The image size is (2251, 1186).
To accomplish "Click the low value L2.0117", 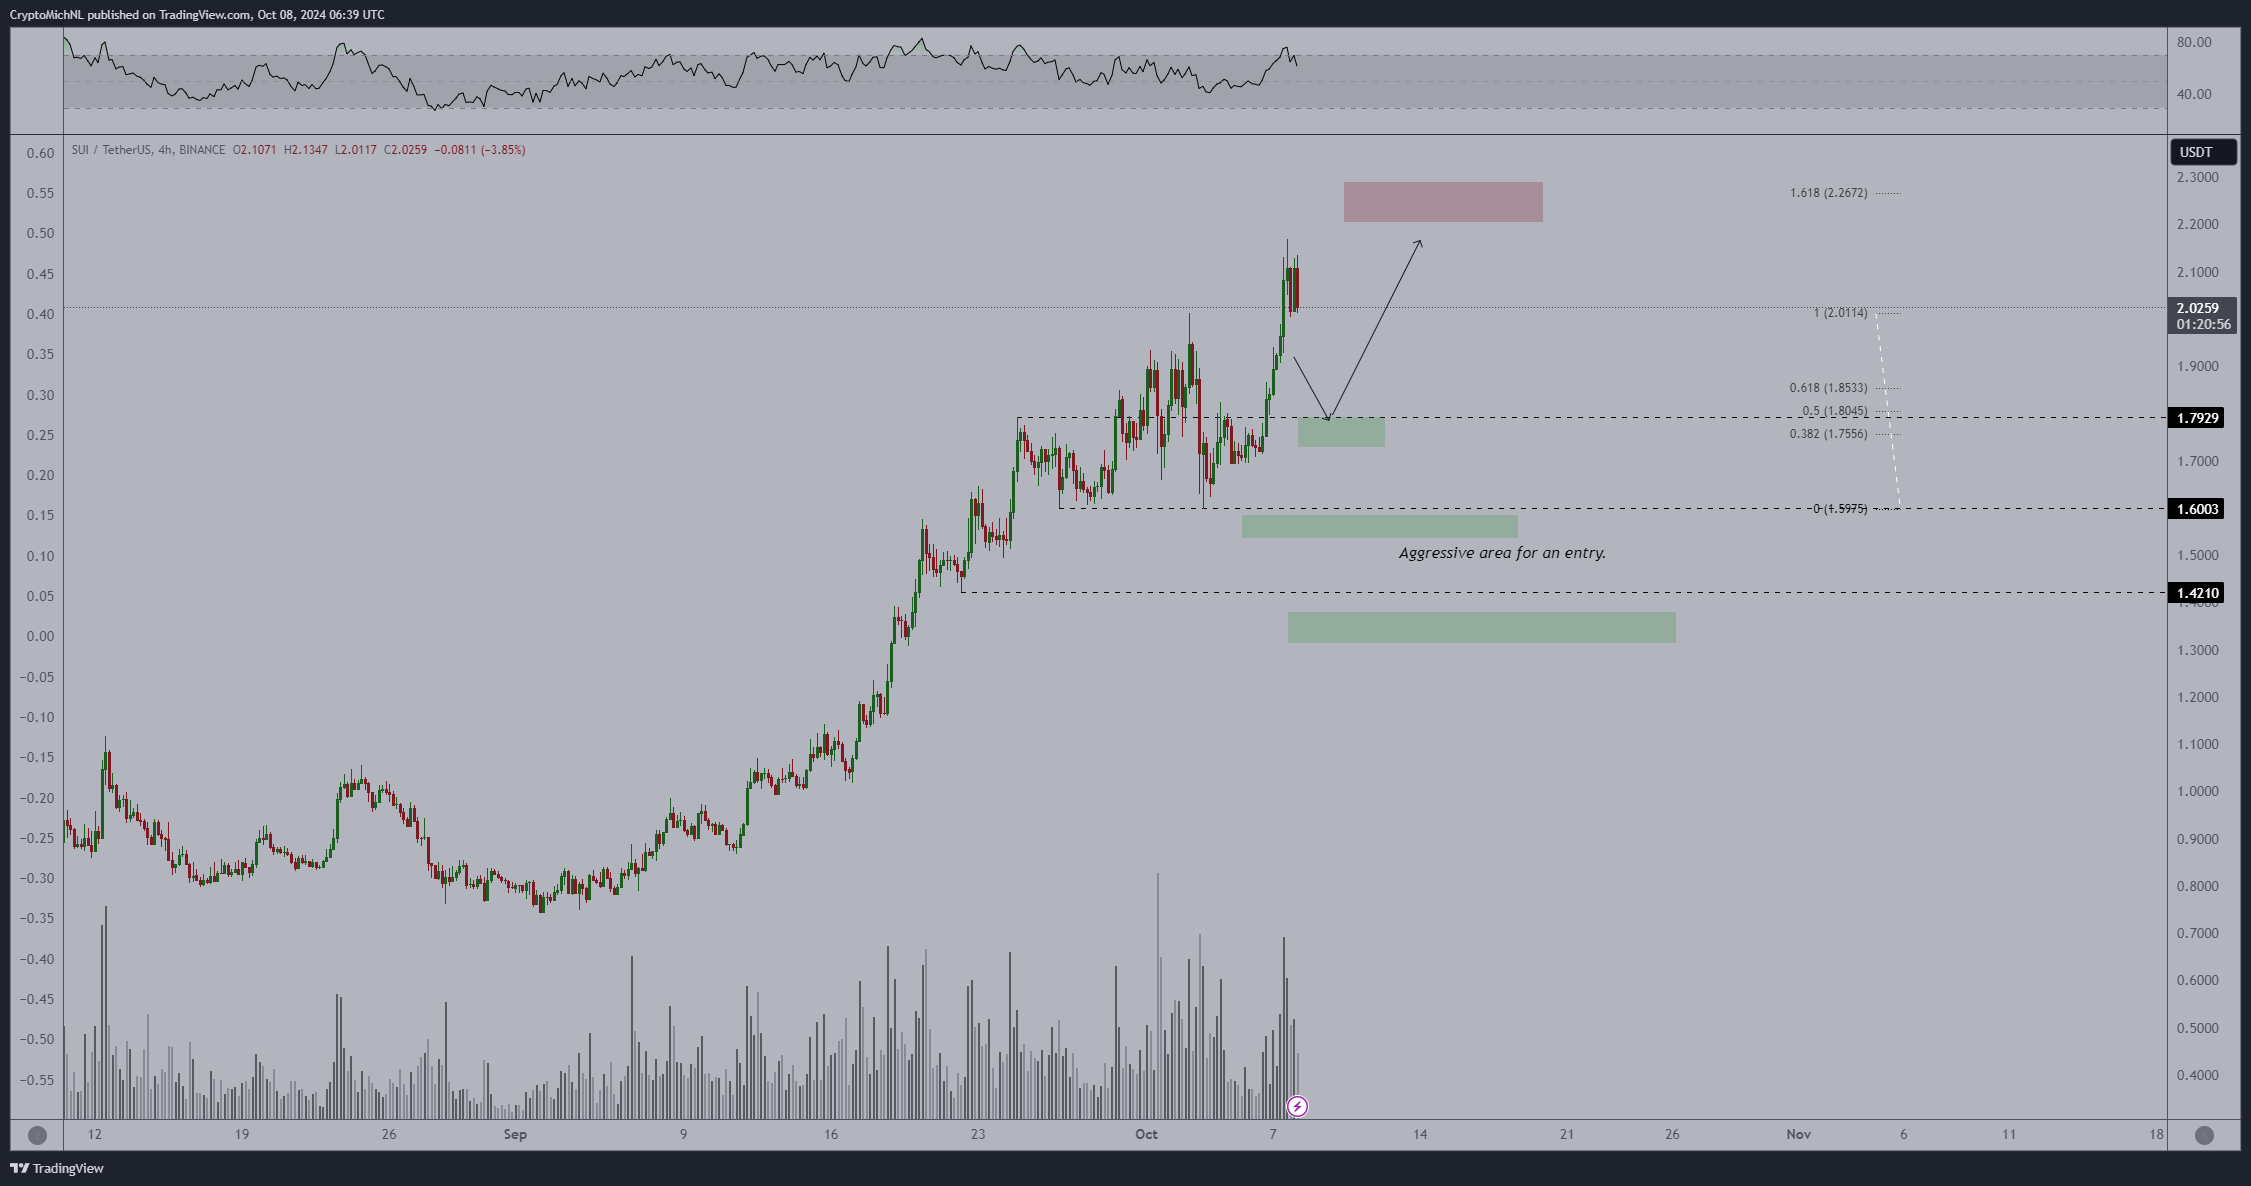I will point(355,150).
